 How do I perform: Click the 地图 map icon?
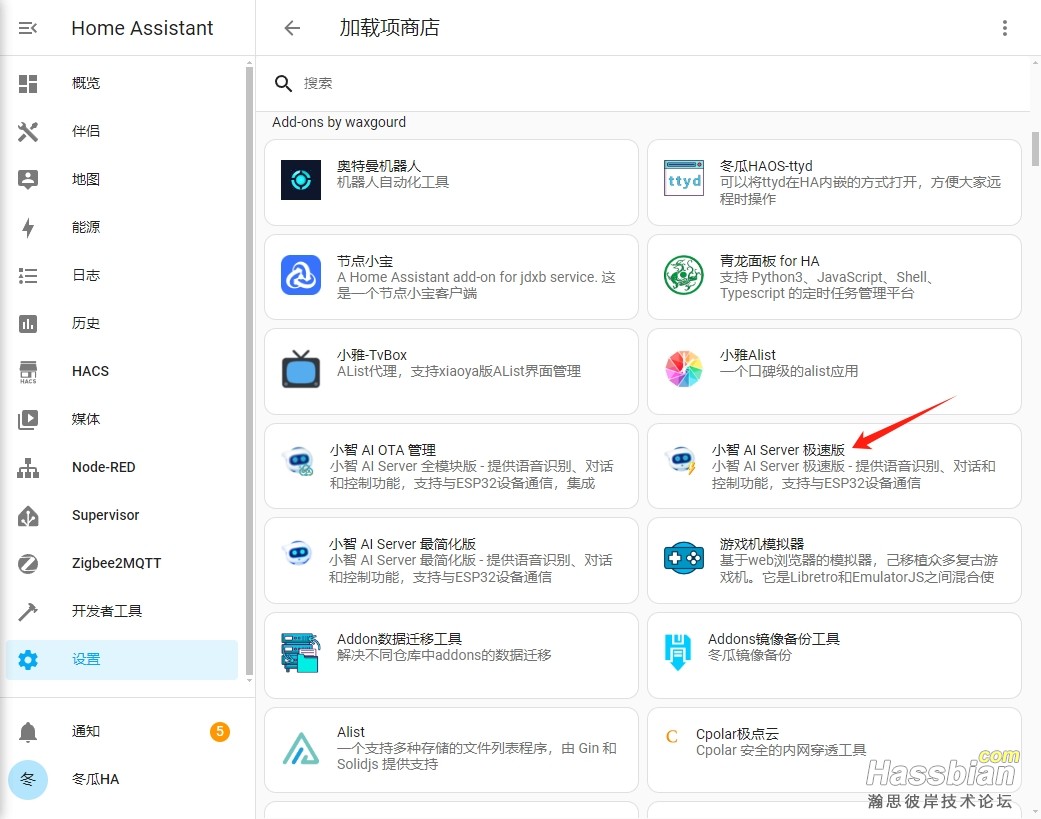click(x=28, y=179)
